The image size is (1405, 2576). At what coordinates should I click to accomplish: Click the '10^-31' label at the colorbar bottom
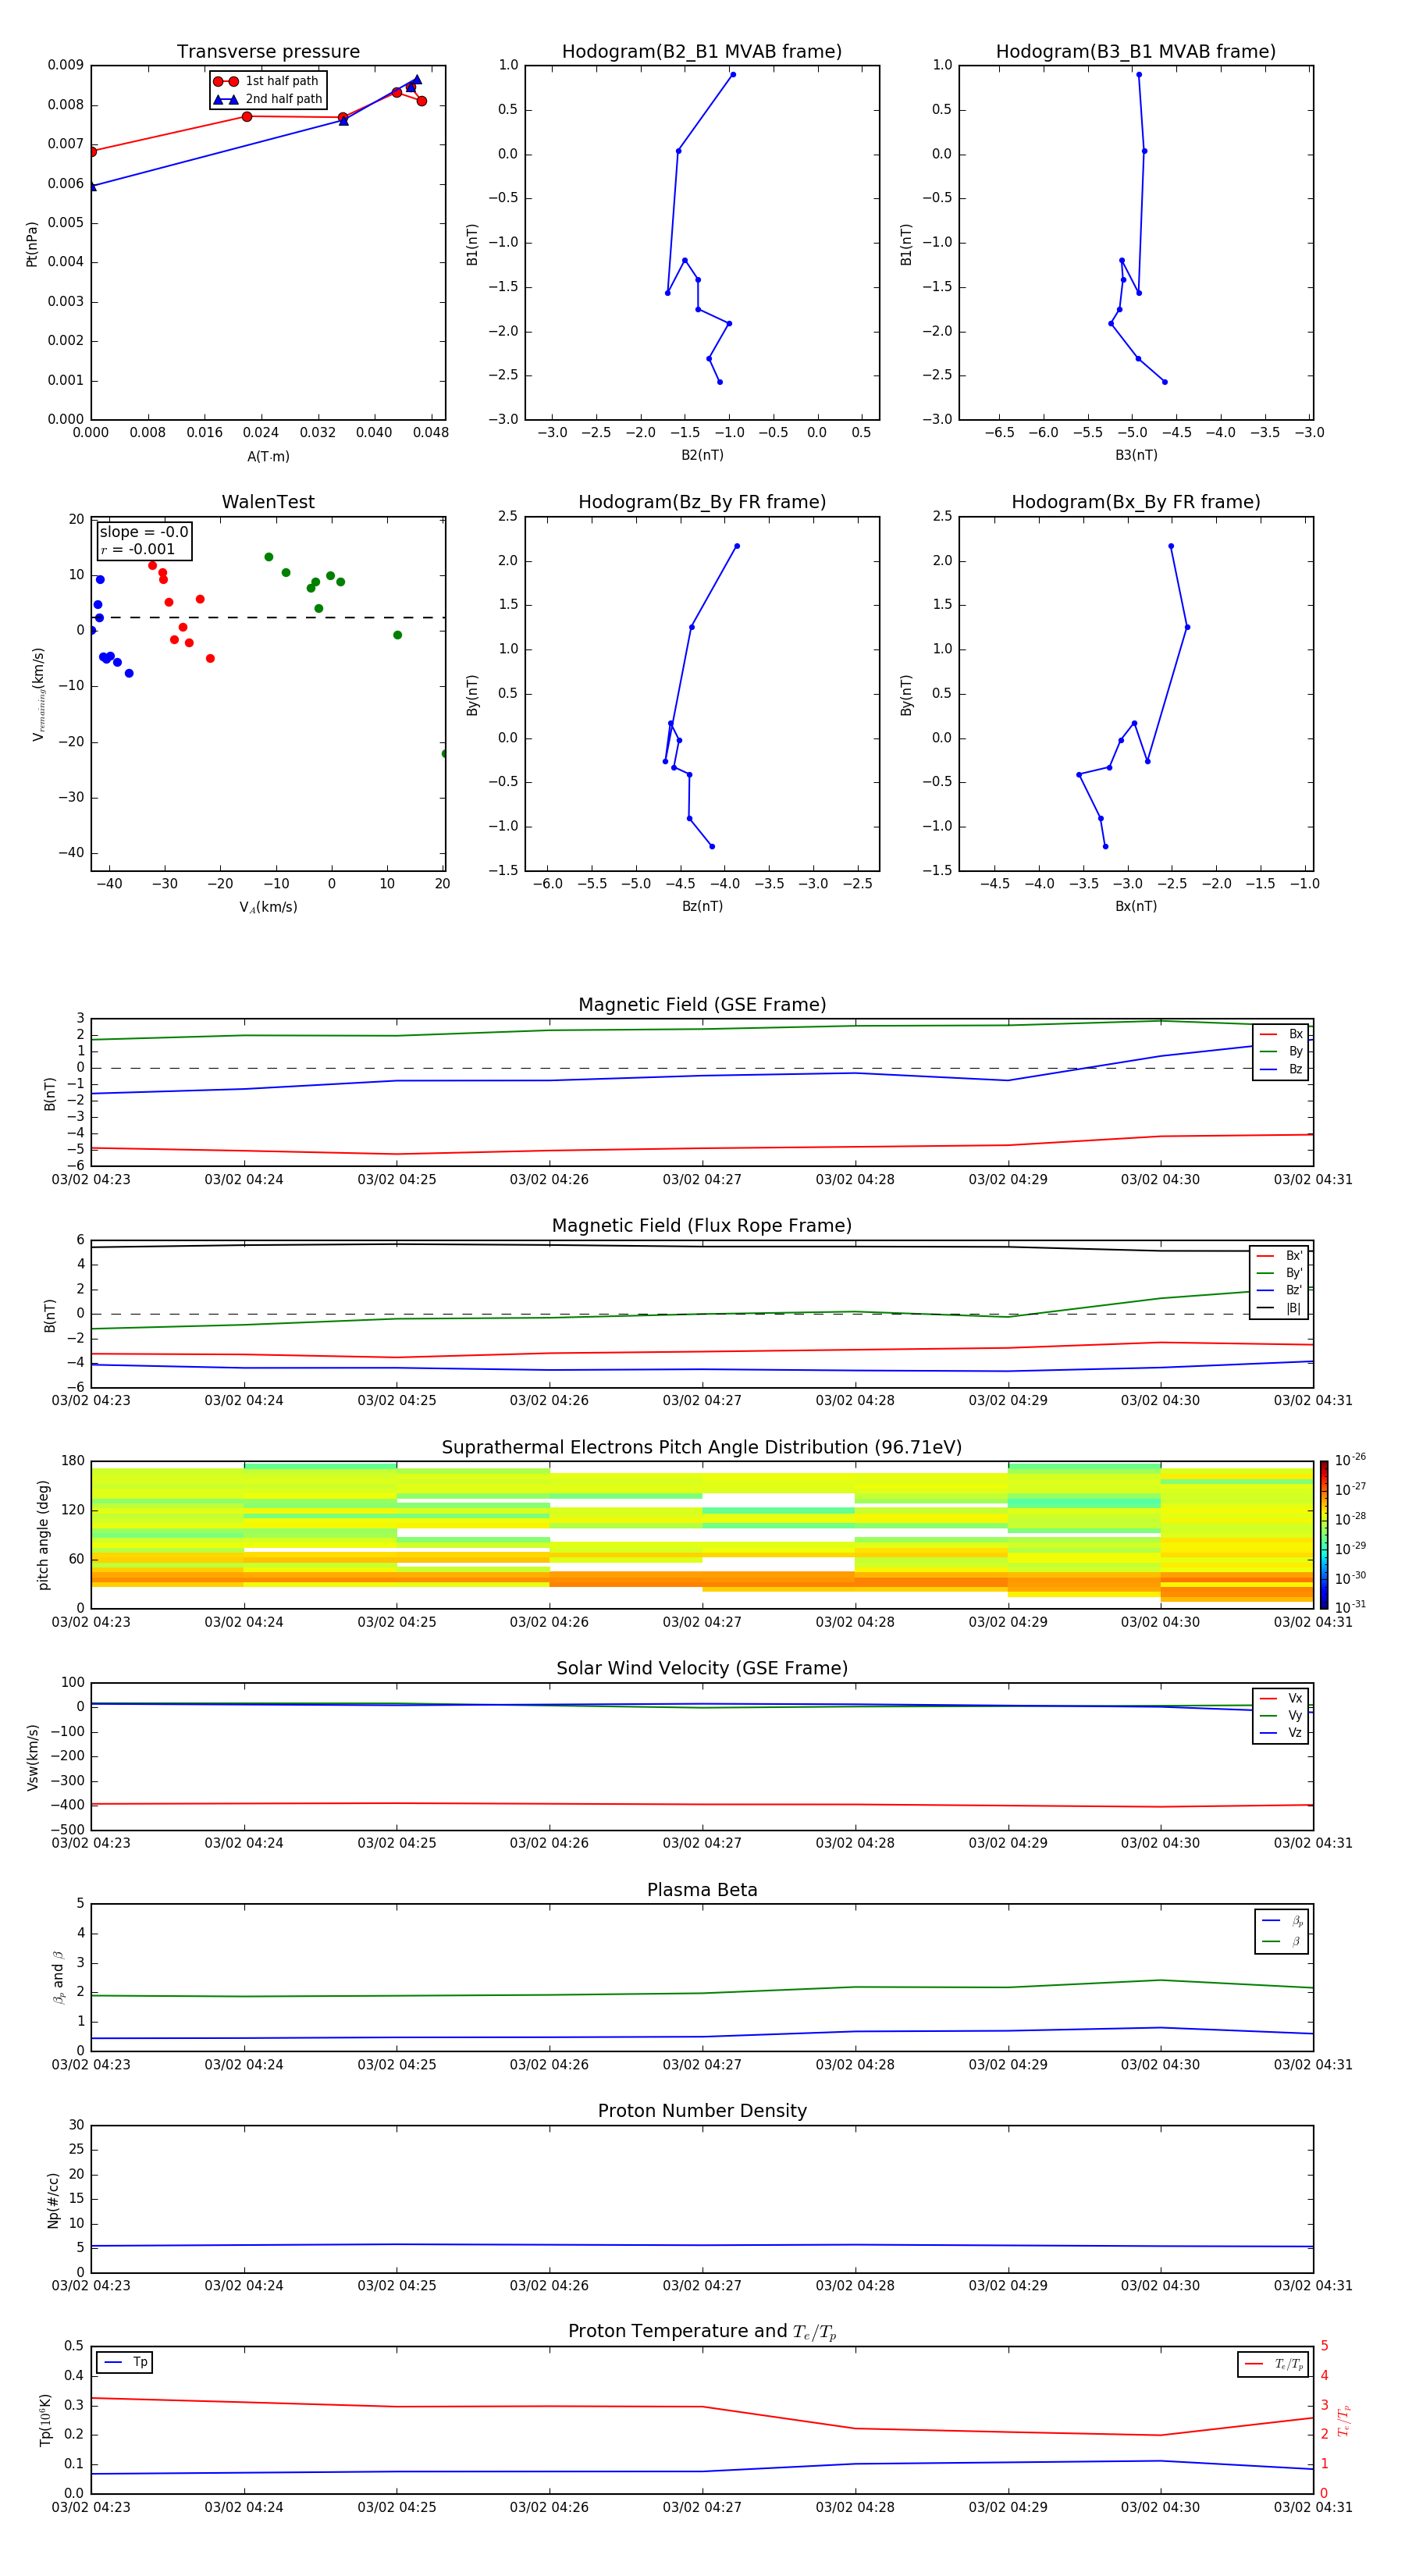click(1349, 1607)
